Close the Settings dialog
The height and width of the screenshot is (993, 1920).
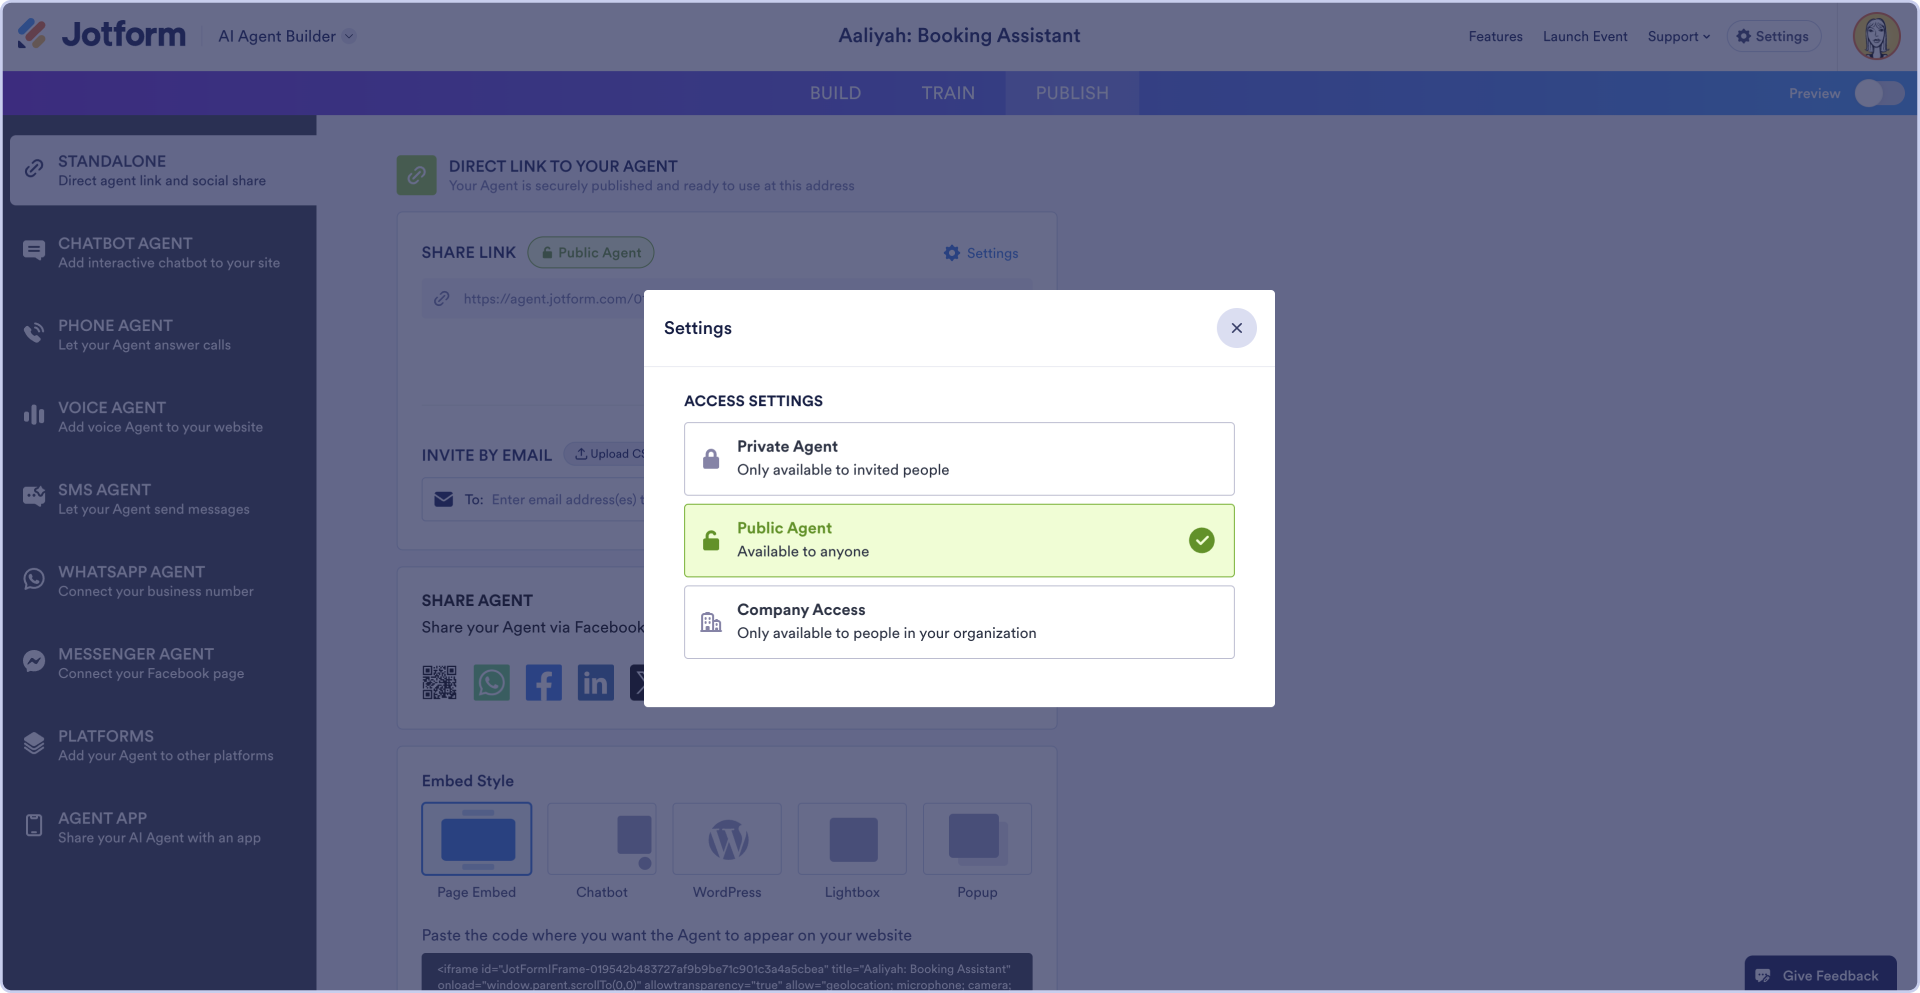[1236, 328]
